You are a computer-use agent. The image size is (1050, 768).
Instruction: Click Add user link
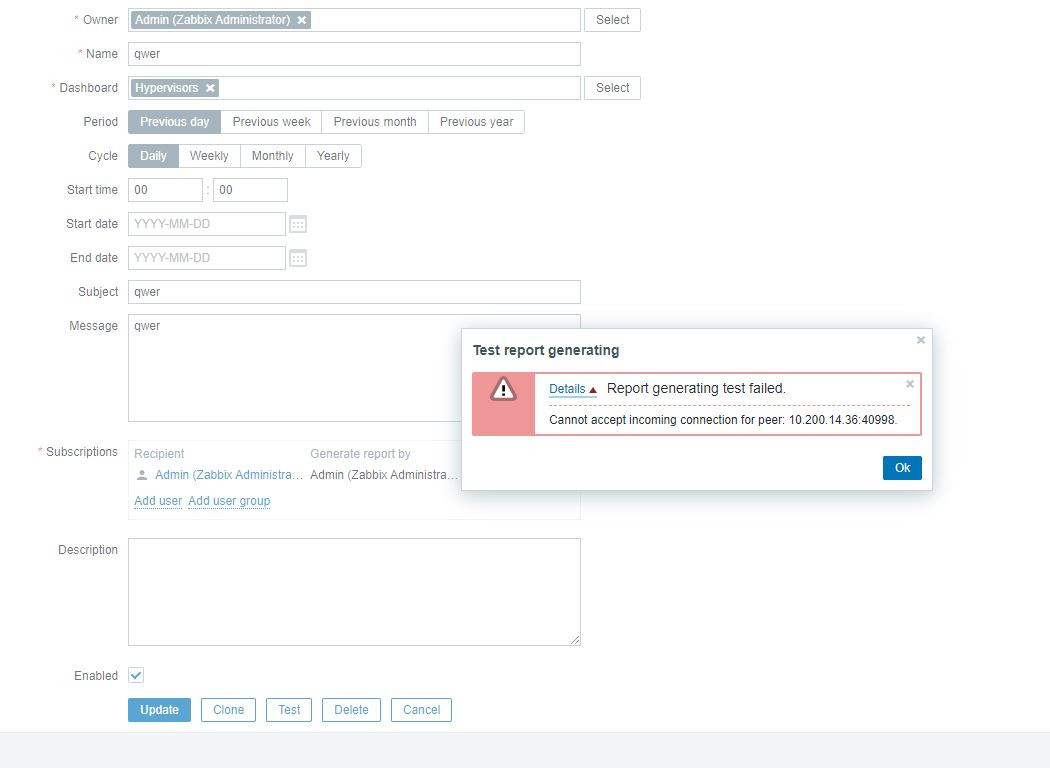pyautogui.click(x=158, y=501)
